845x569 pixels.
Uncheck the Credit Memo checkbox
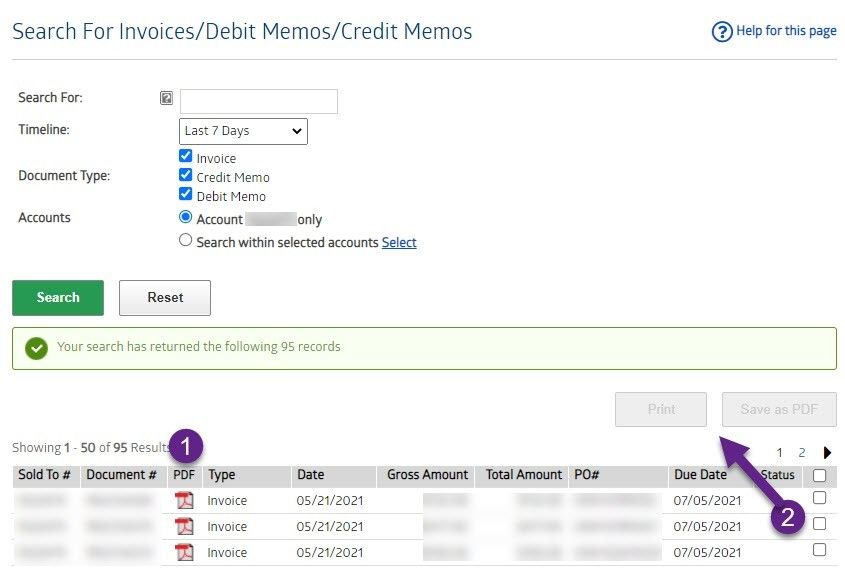point(185,176)
